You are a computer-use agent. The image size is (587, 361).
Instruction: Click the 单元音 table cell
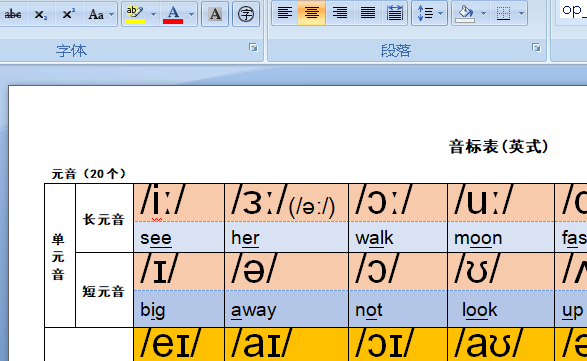click(60, 255)
